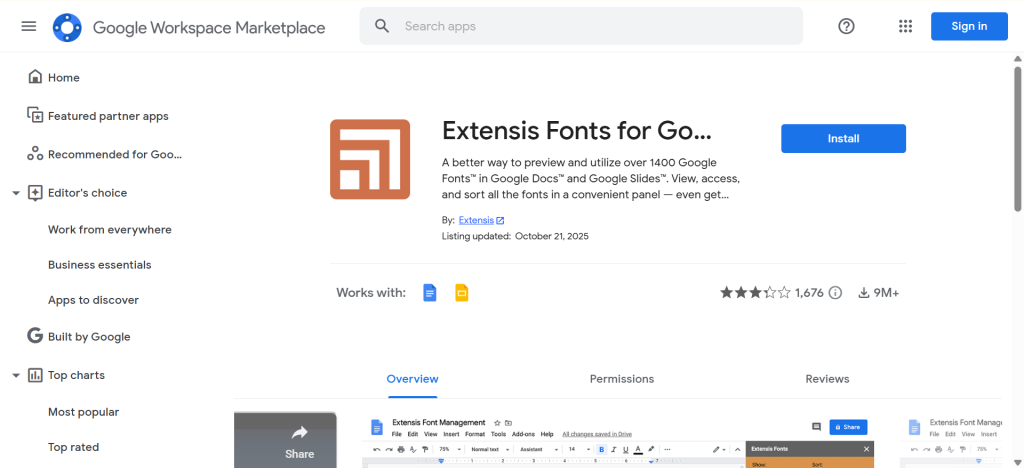
Task: Switch to the Overview tab
Action: (413, 379)
